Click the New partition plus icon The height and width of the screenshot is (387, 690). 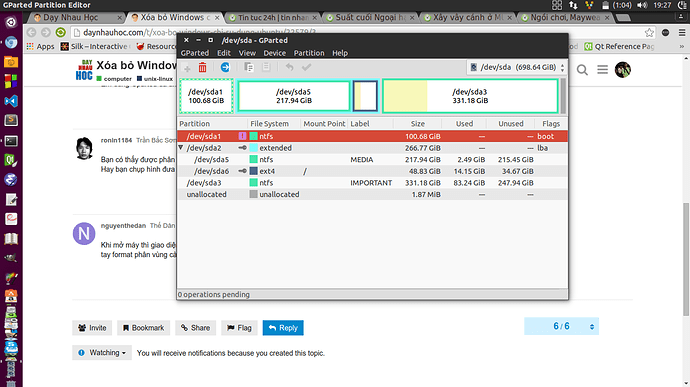187,68
